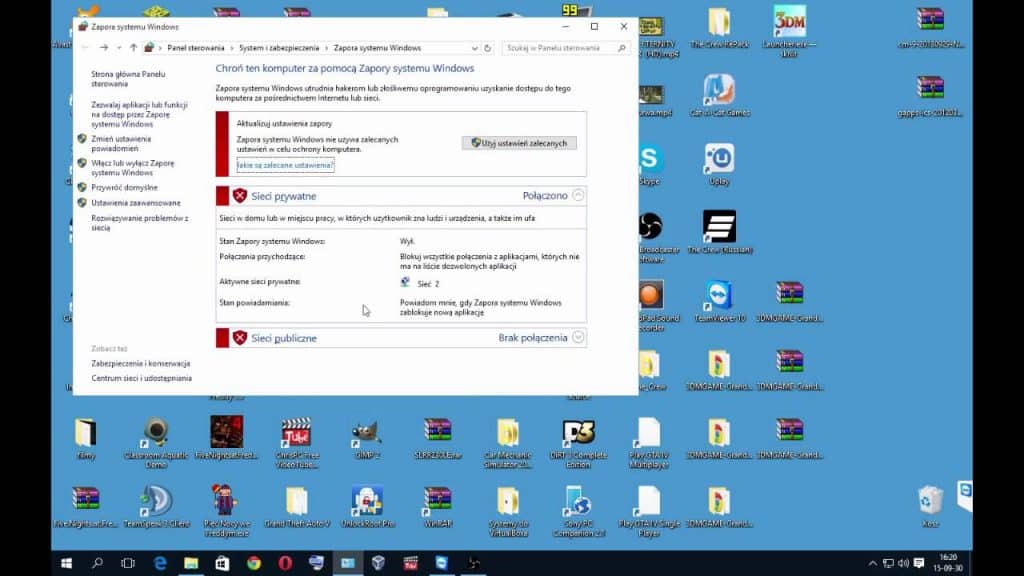Open 'Systemy do VirtualBoxa' desktop folder
The image size is (1024, 576).
[x=508, y=511]
